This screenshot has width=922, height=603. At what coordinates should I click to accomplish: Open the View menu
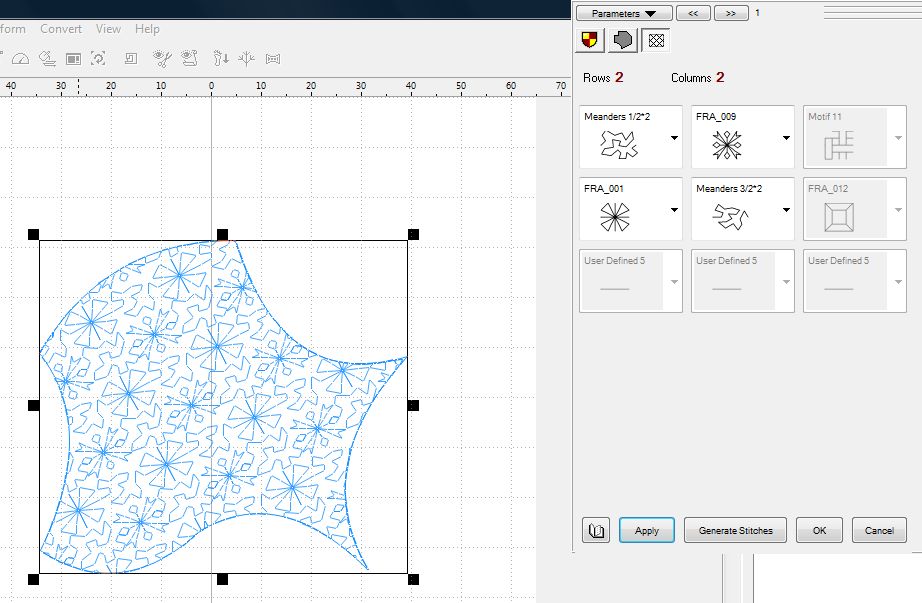point(108,29)
